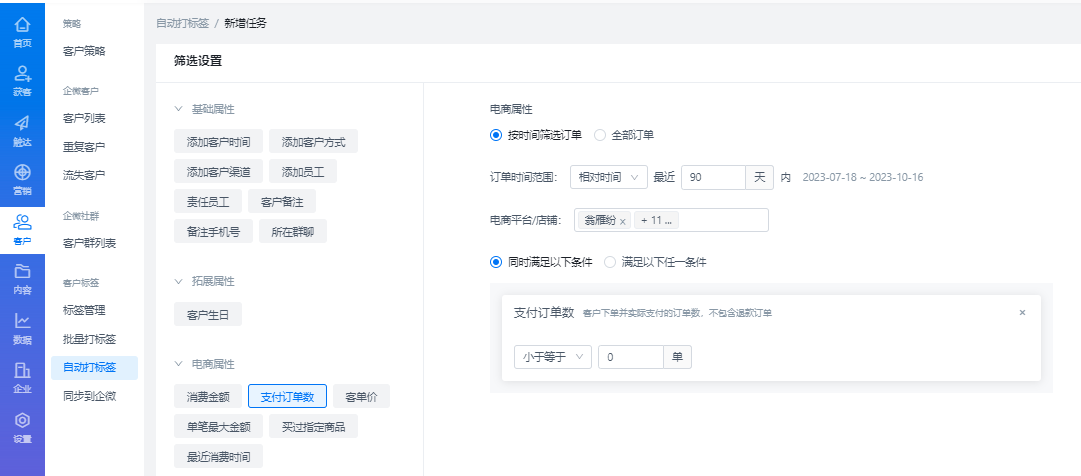Go to 标签管理 in the side menu

pyautogui.click(x=84, y=311)
